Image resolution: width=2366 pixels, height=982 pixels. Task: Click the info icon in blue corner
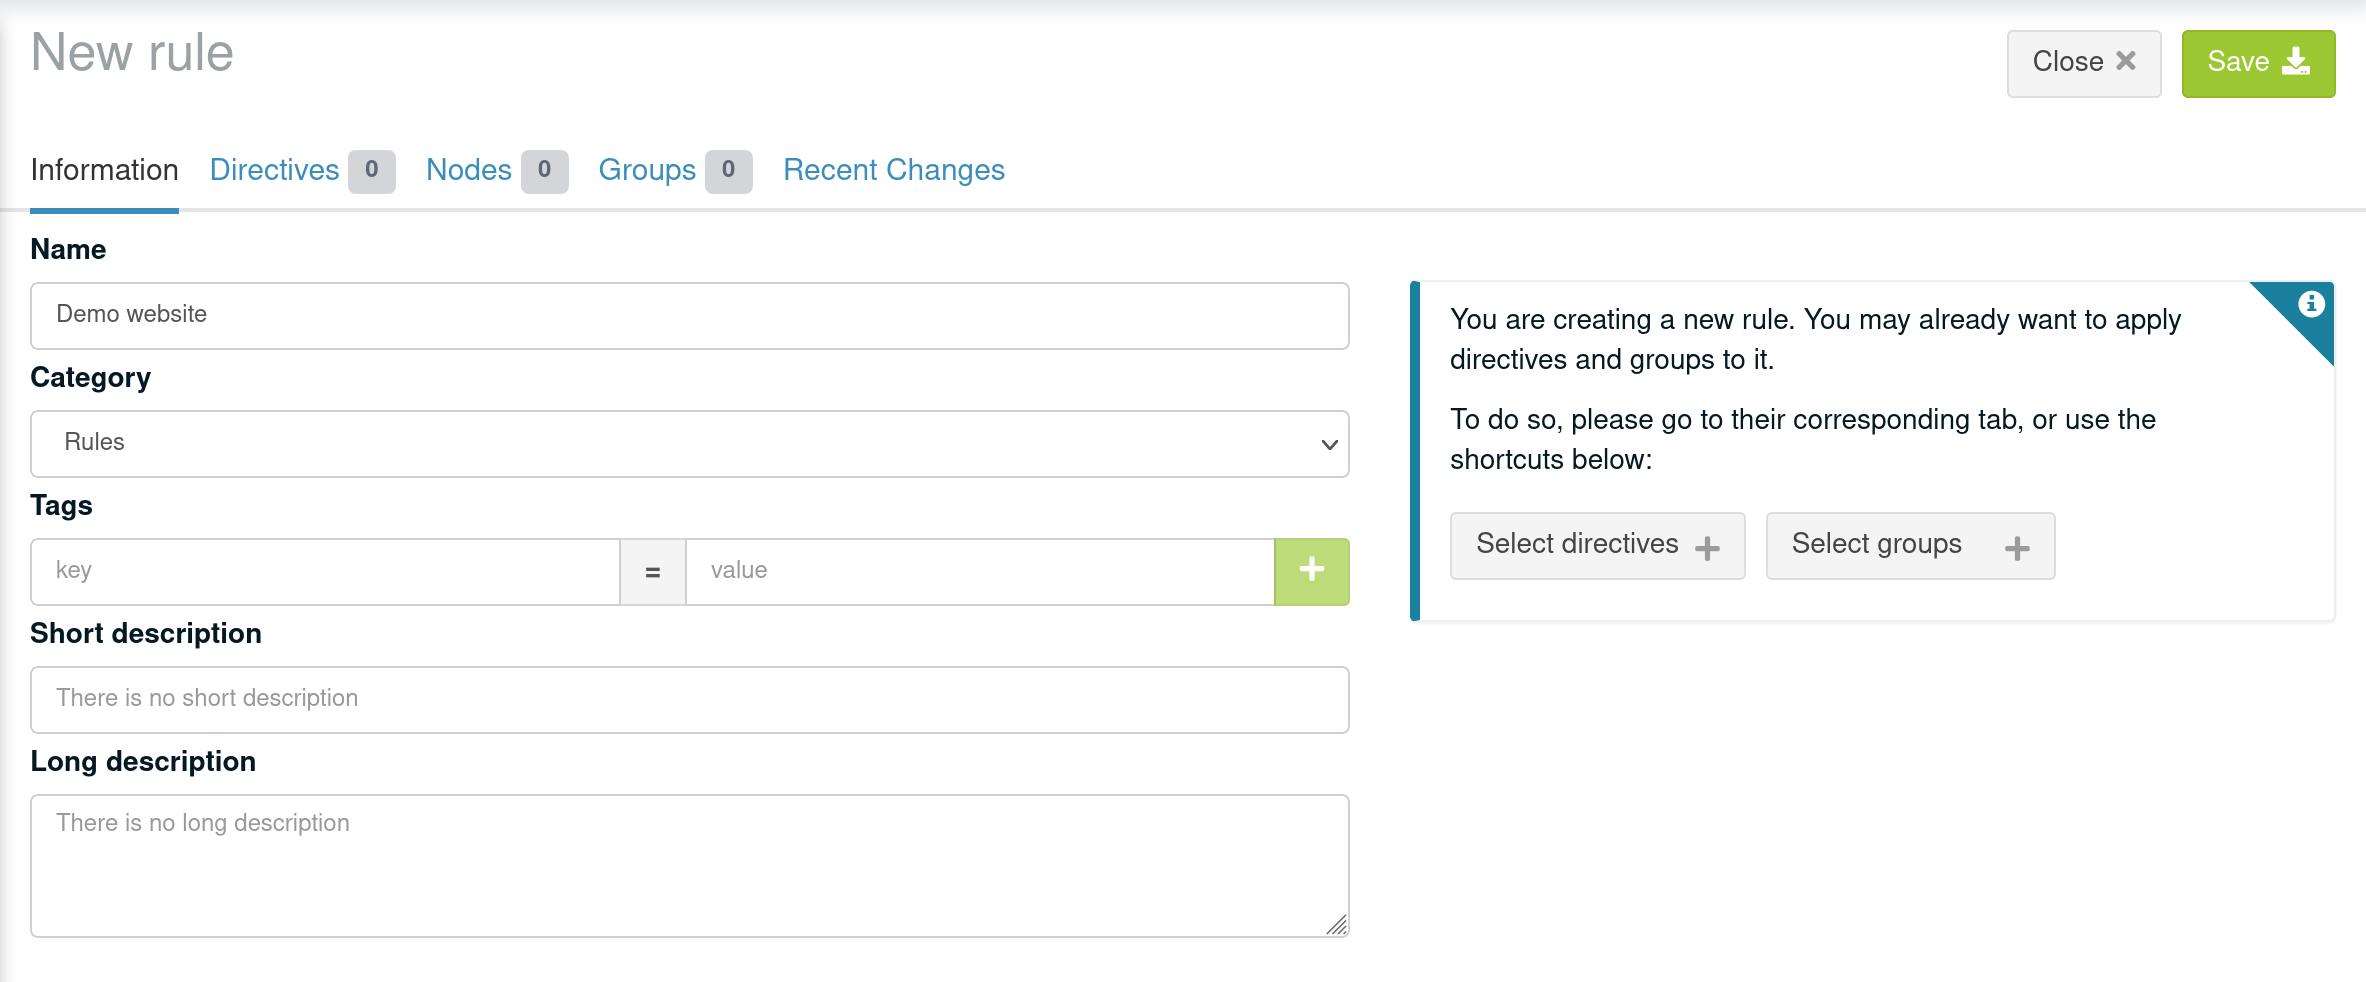[x=2311, y=304]
